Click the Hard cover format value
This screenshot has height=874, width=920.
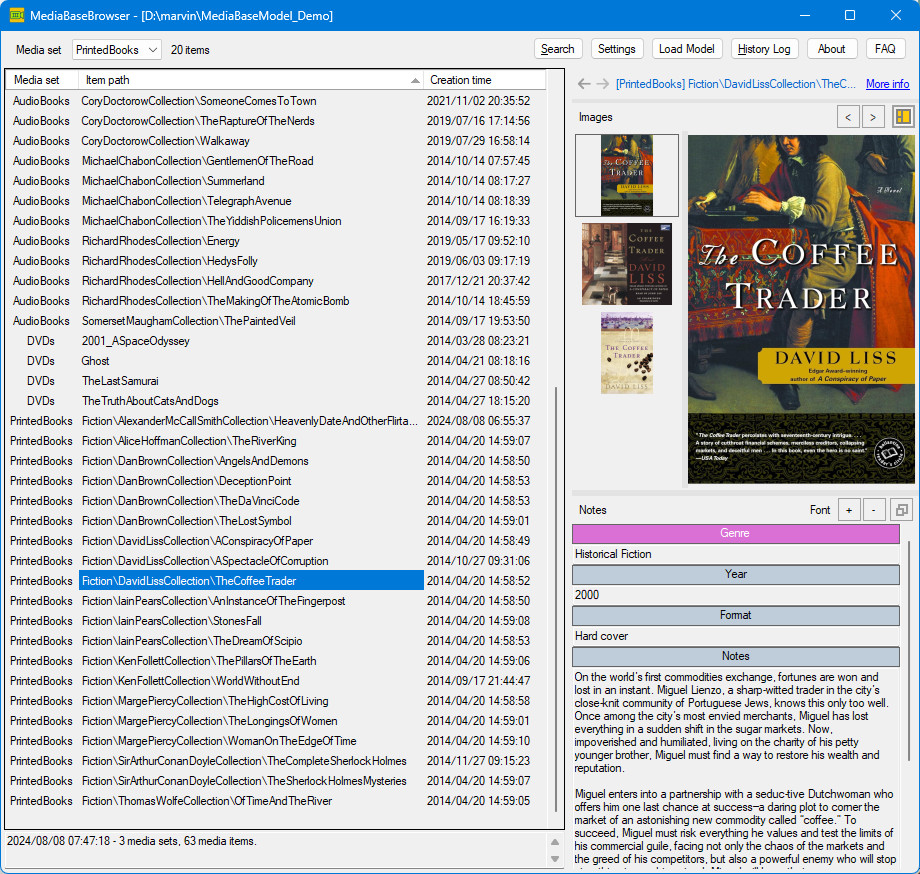coord(601,636)
